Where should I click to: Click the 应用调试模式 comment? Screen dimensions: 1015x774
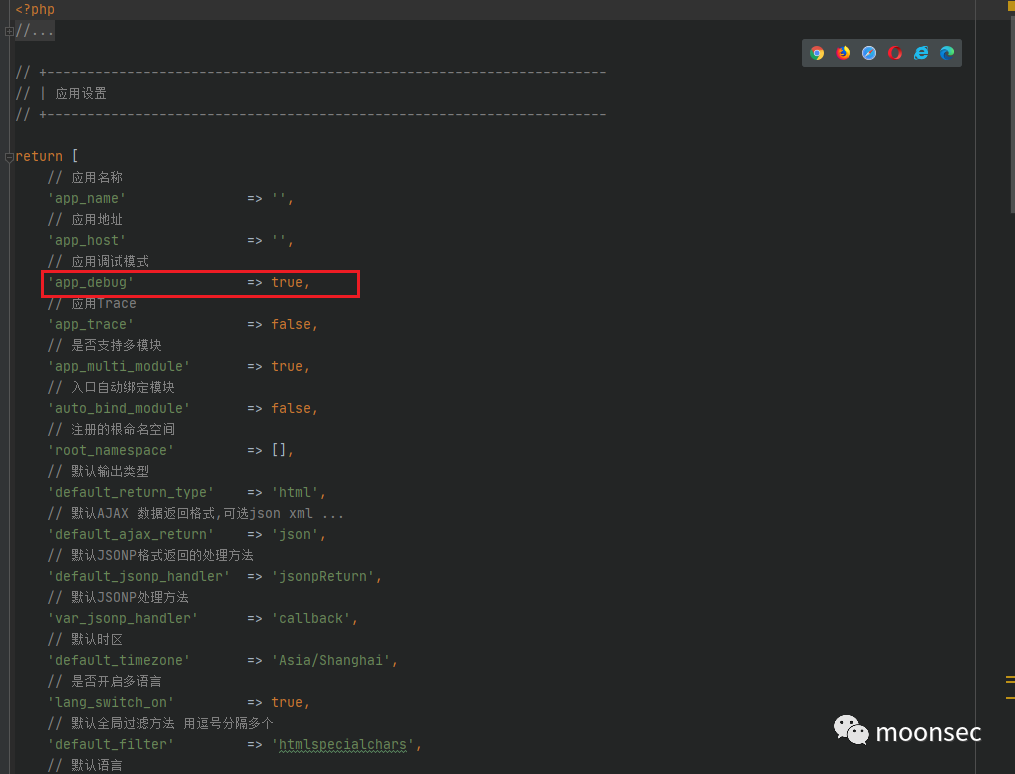coord(98,261)
